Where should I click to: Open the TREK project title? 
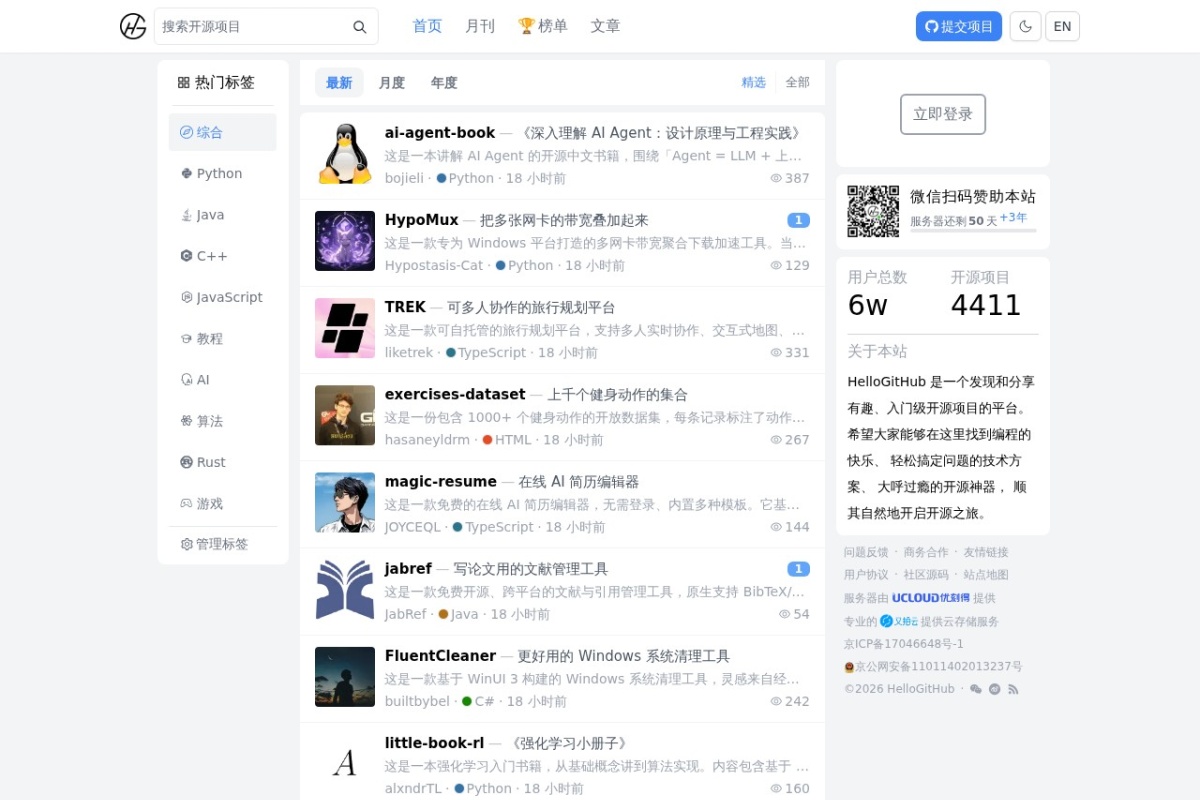coord(405,307)
